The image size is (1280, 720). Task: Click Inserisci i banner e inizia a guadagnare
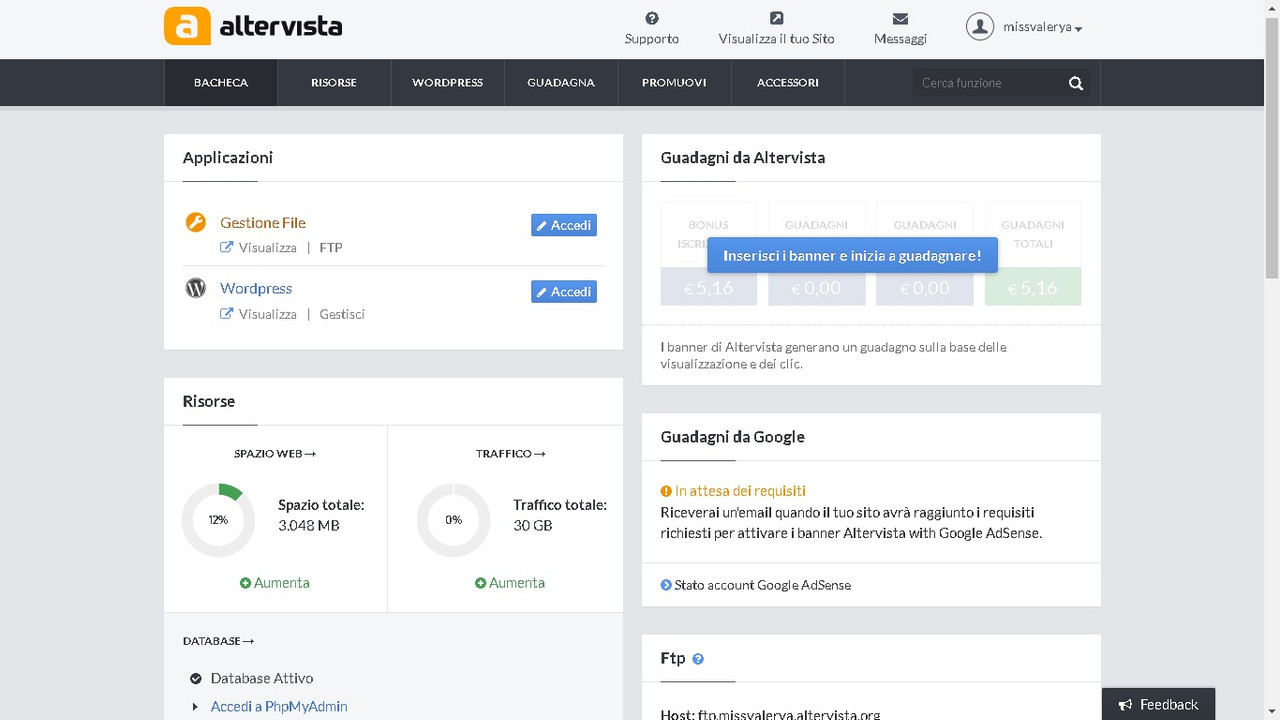point(853,255)
